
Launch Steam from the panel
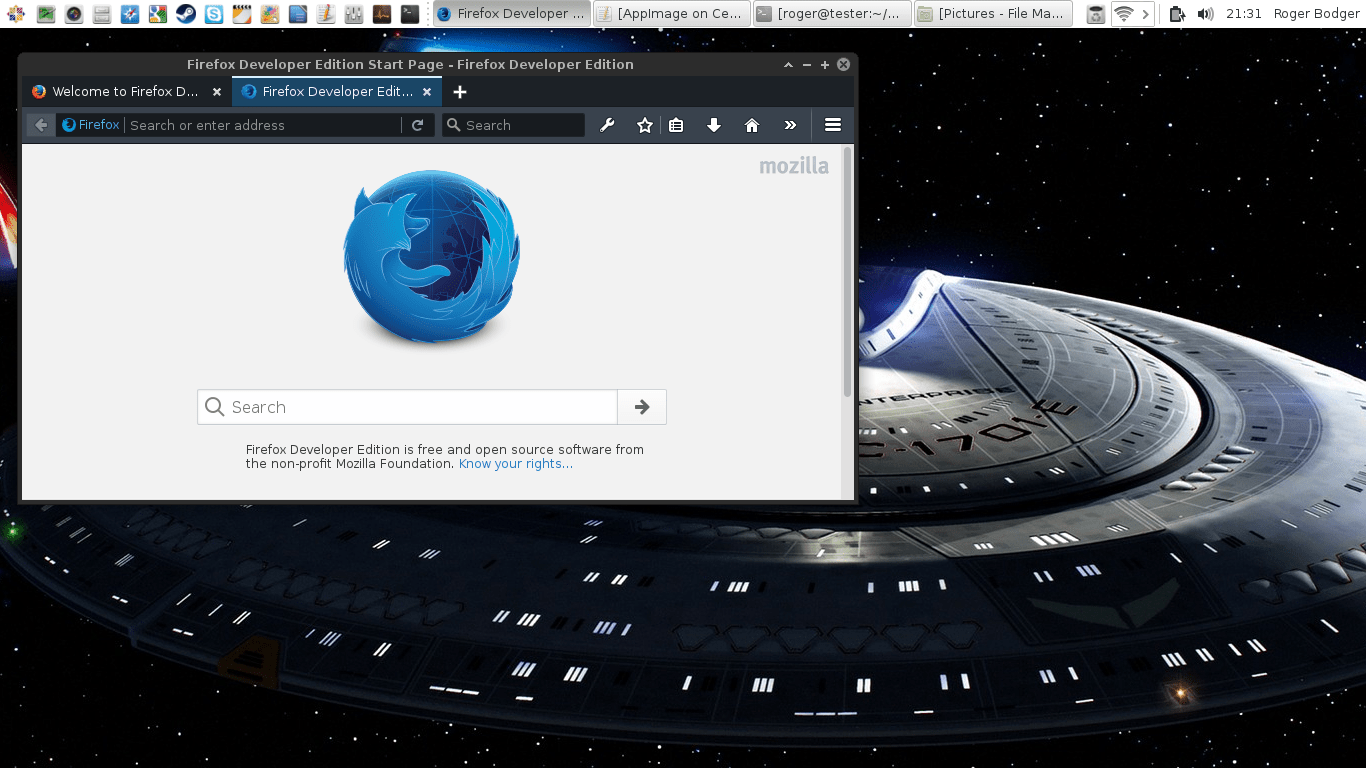point(185,14)
